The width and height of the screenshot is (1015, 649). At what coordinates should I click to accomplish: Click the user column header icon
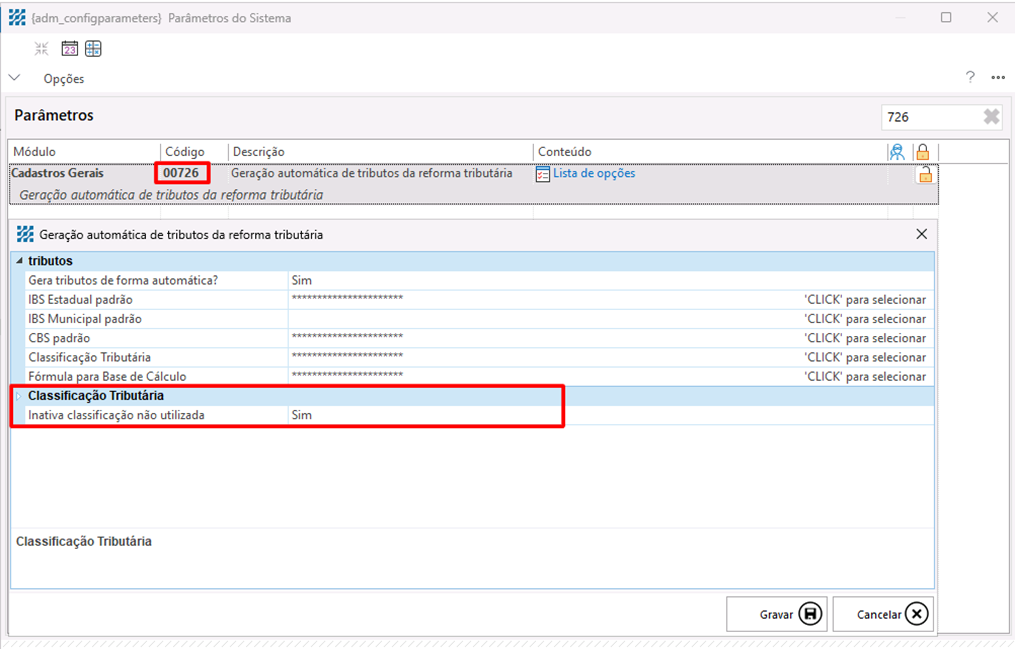tap(897, 152)
